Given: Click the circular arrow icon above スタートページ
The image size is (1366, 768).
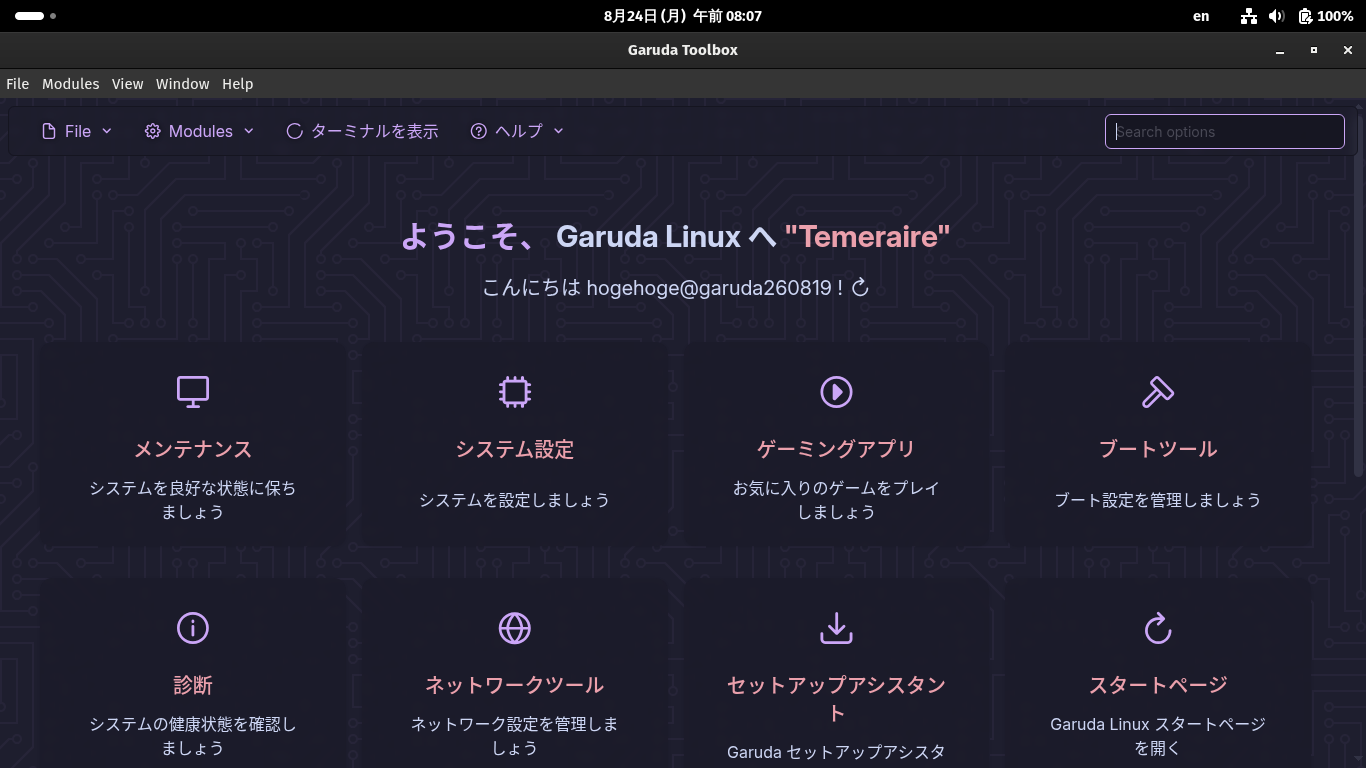Looking at the screenshot, I should tap(1158, 628).
